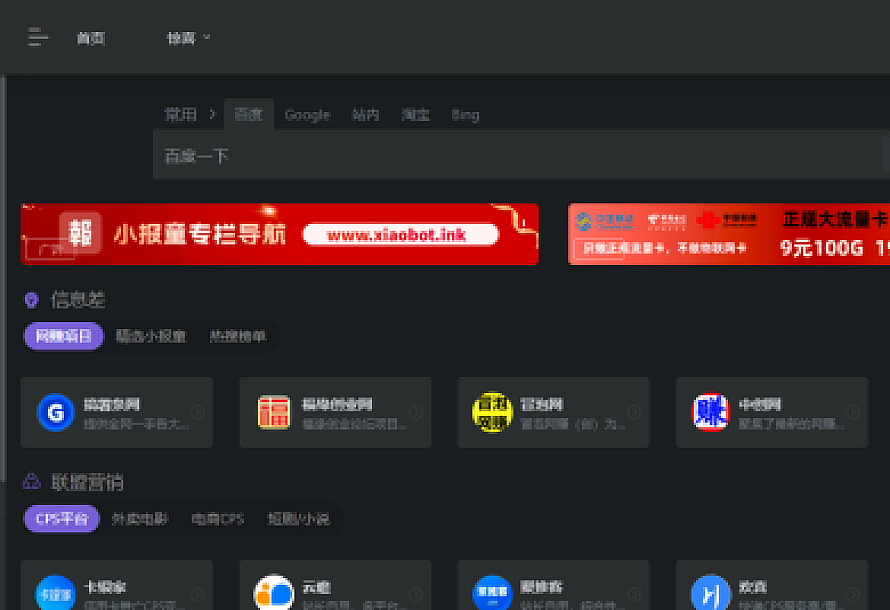
Task: Select the 外卖电影 category pill
Action: click(140, 519)
